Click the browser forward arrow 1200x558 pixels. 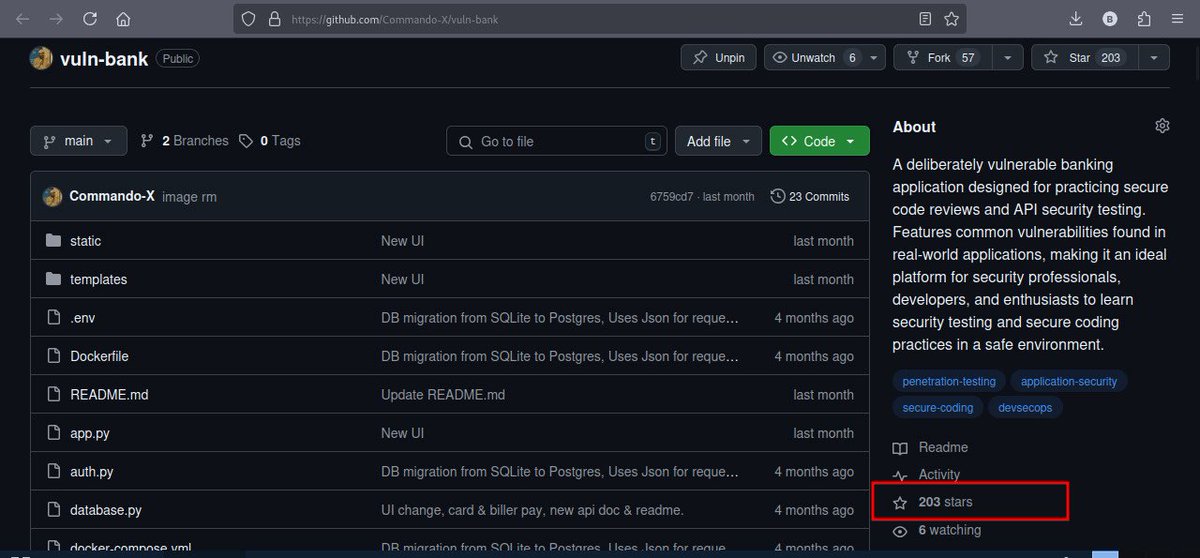57,19
